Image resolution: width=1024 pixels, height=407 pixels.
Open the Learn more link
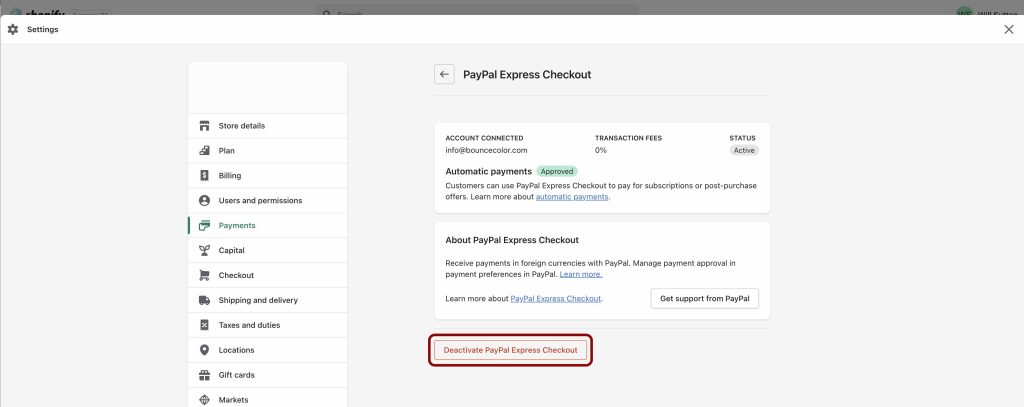click(x=581, y=274)
